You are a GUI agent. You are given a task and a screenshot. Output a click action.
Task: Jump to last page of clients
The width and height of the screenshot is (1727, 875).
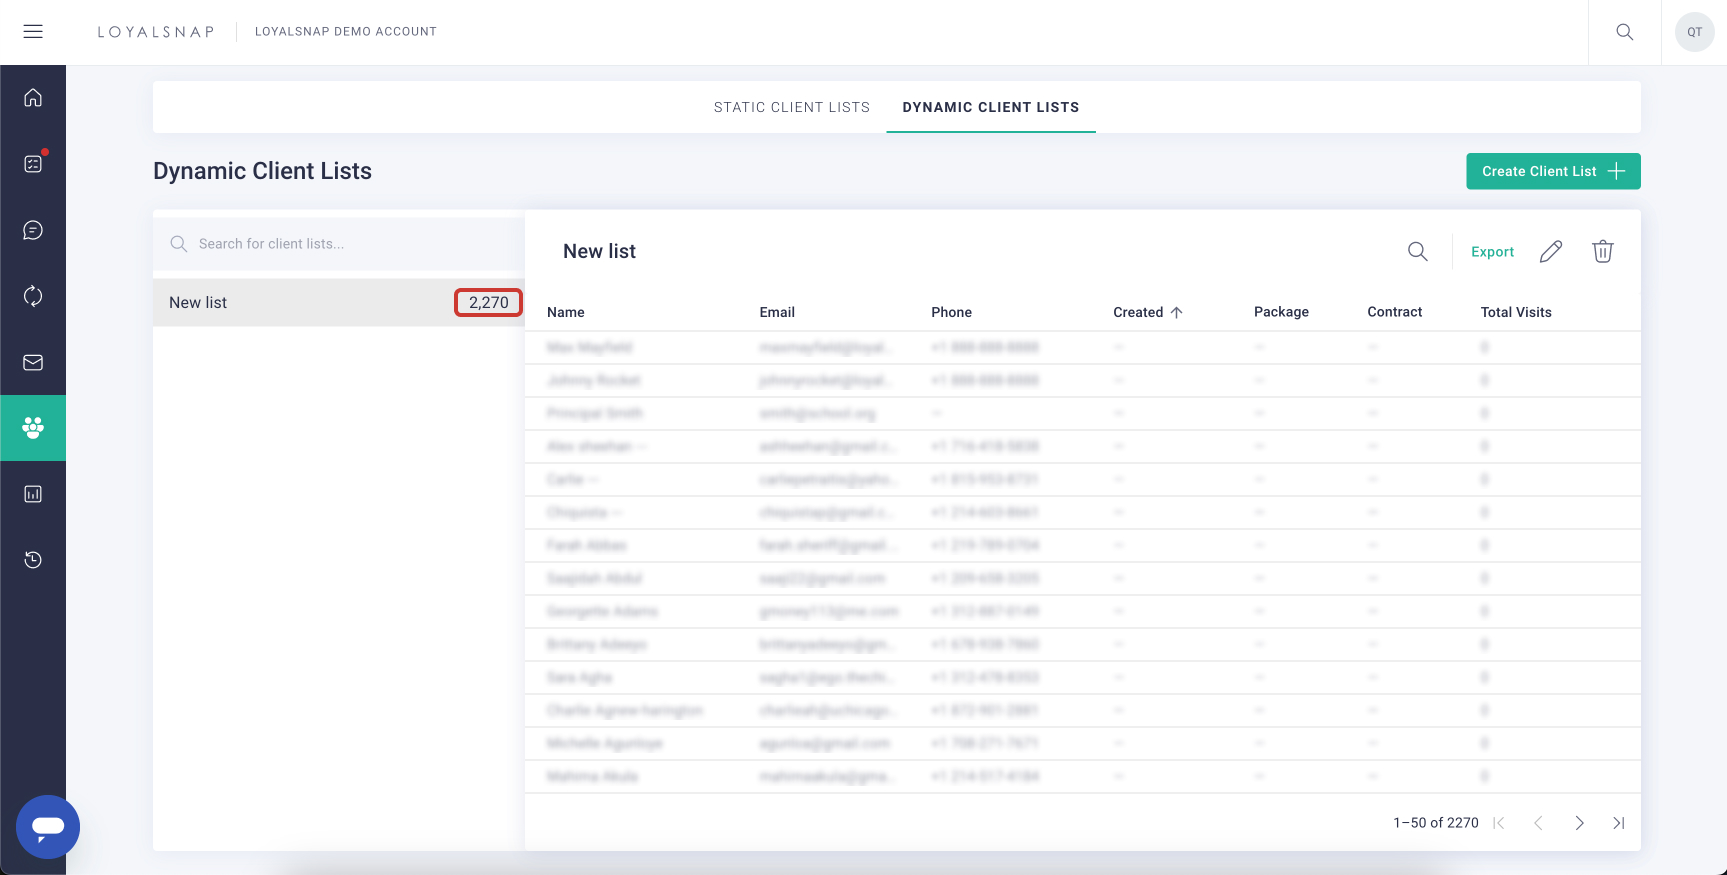point(1618,823)
